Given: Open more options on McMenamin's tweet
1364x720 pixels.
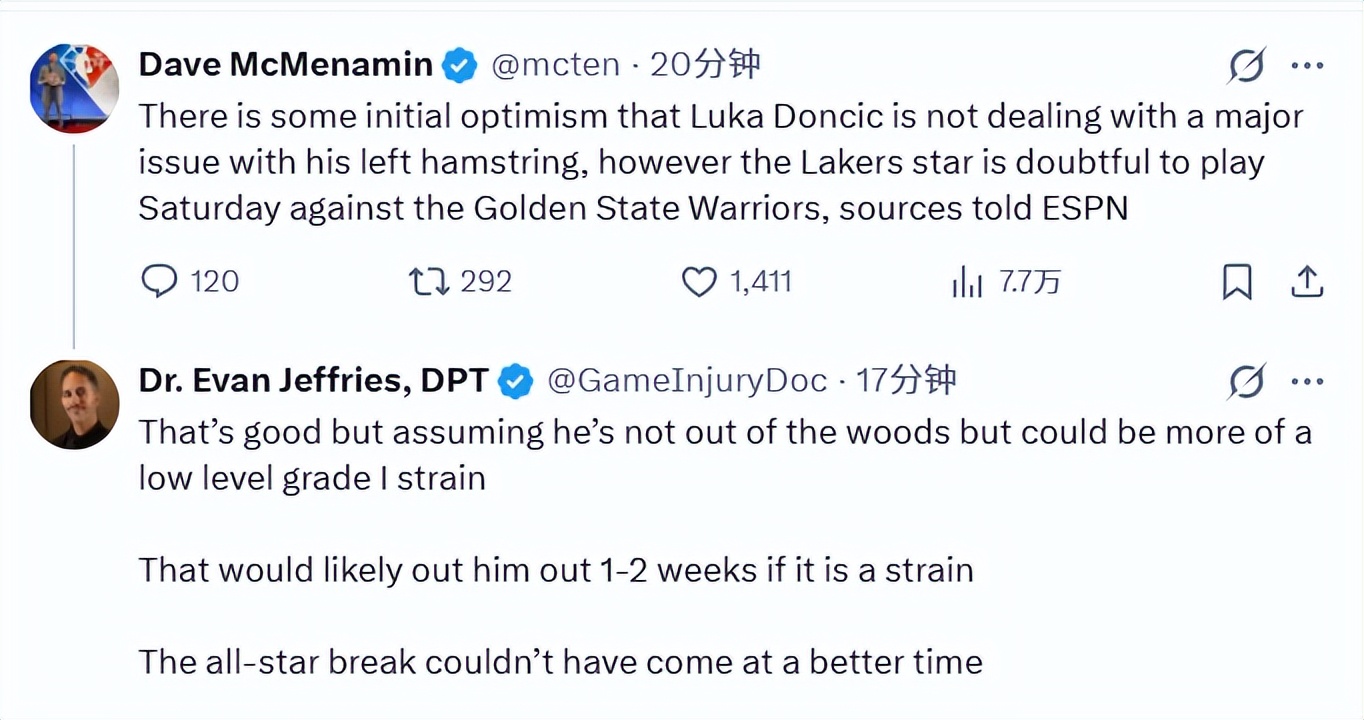Looking at the screenshot, I should (x=1307, y=66).
